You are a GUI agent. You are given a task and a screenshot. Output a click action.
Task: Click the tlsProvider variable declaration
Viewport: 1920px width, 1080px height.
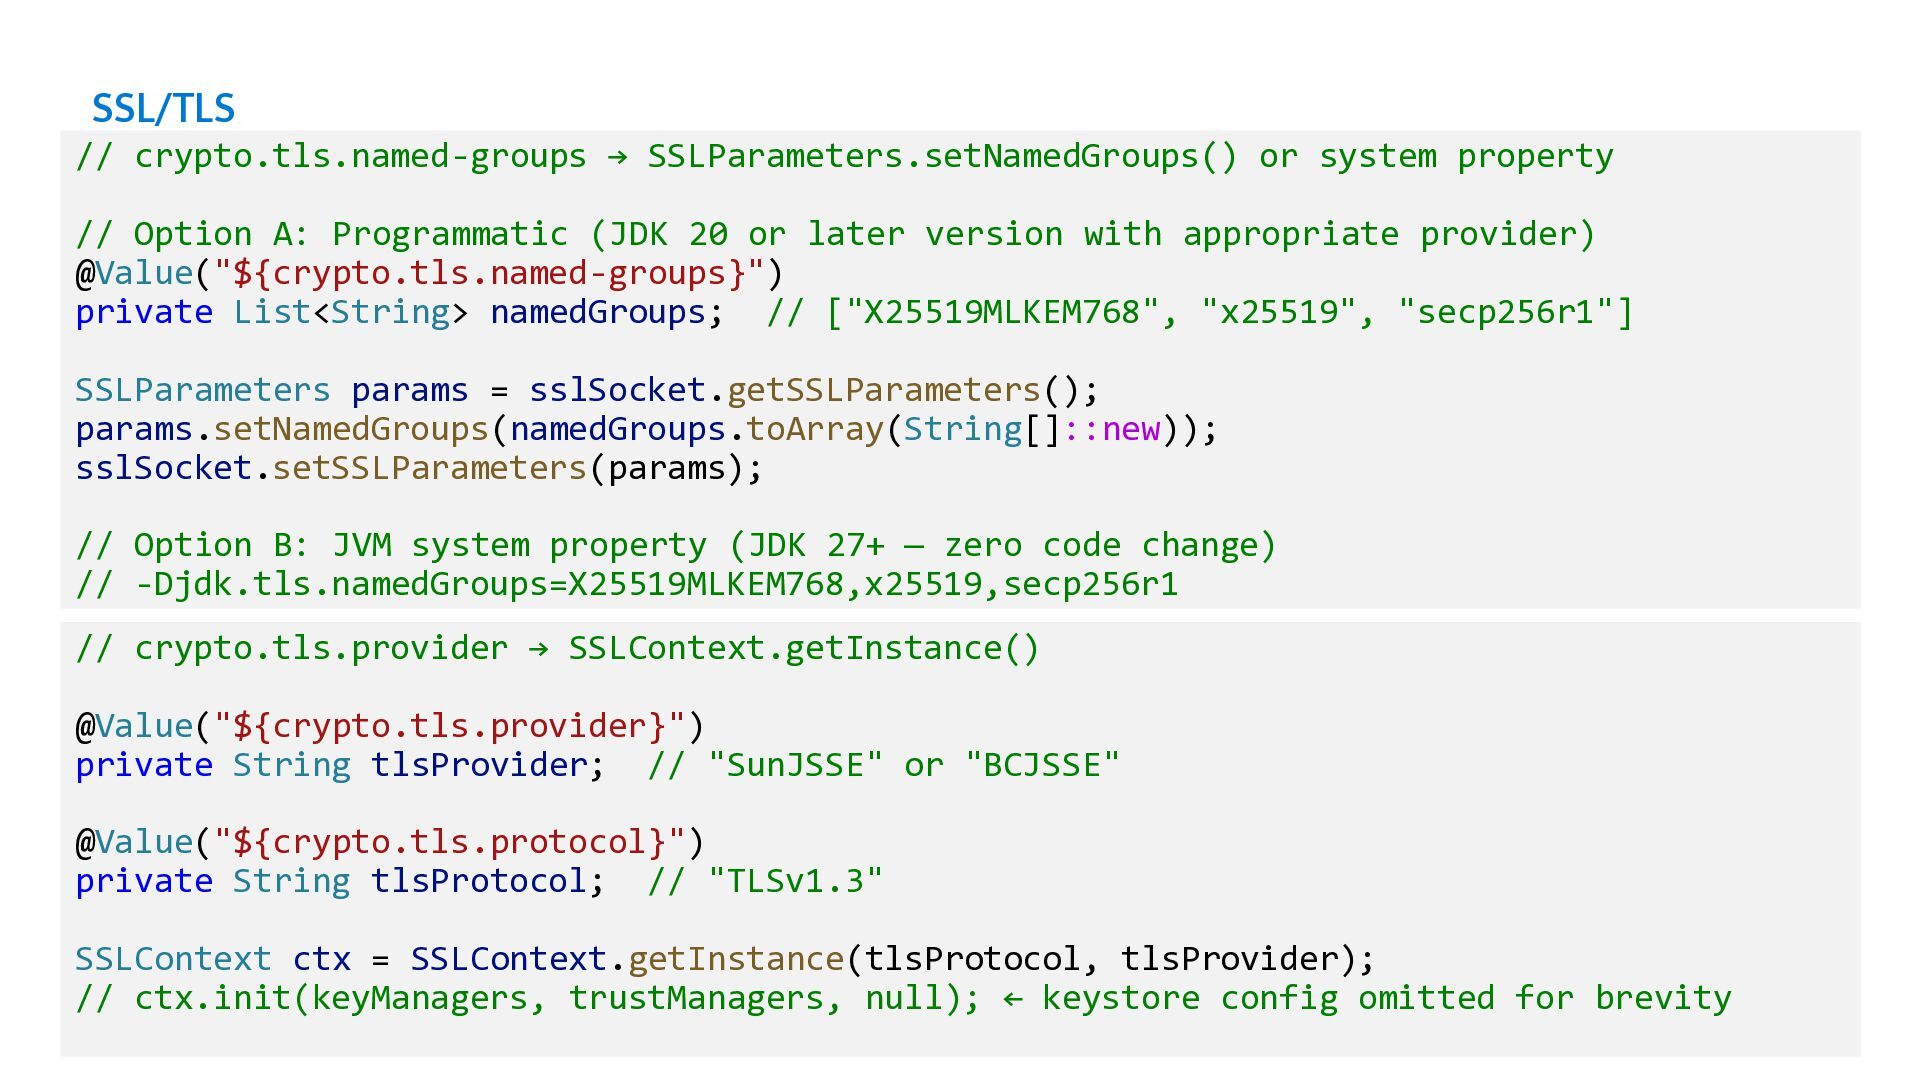(x=479, y=765)
